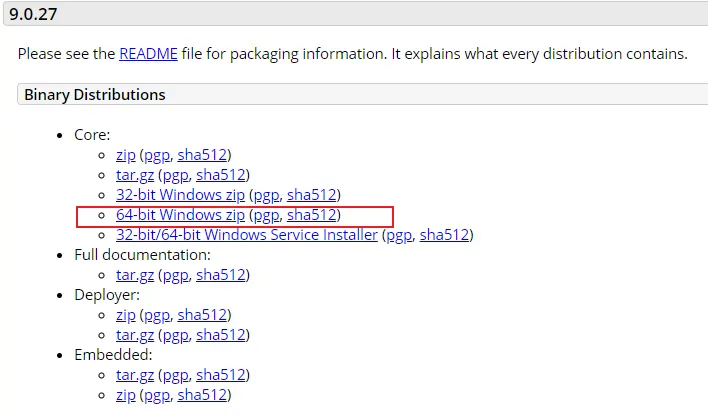Viewport: 708px width, 418px height.
Task: Open pgp signature for Deployer tar.gz
Action: 176,335
